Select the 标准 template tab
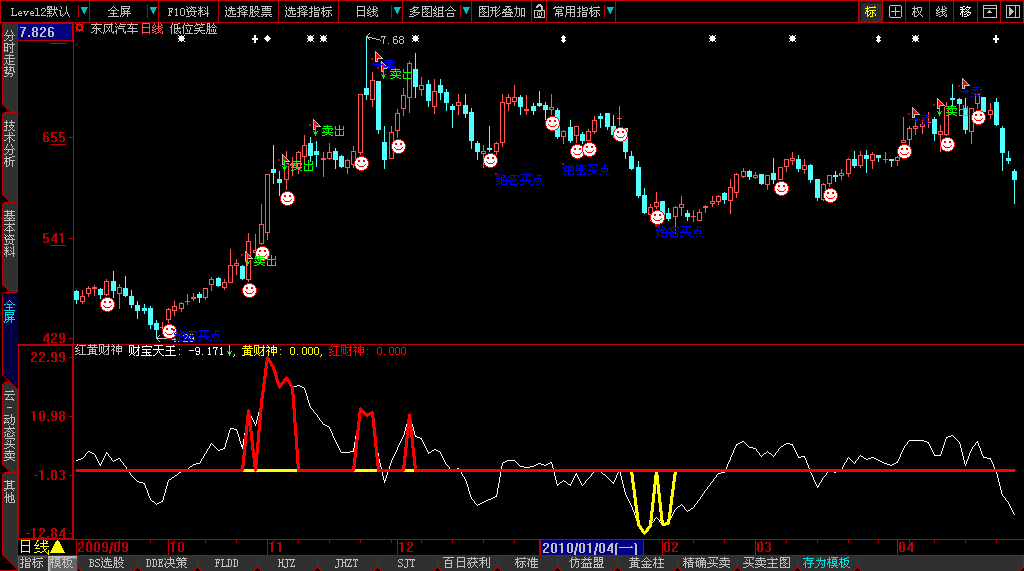Viewport: 1024px width, 571px height. pos(526,563)
